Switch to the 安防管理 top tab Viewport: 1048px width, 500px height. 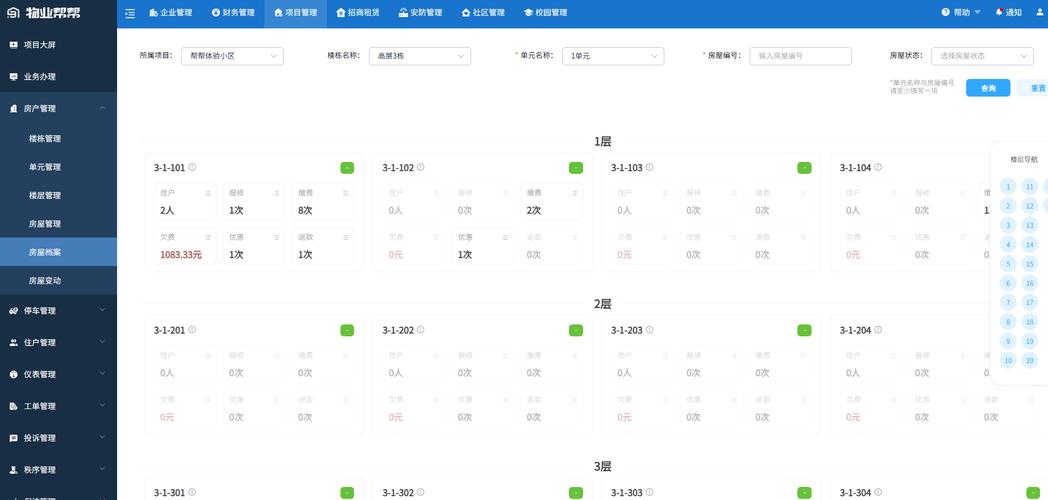pos(420,13)
